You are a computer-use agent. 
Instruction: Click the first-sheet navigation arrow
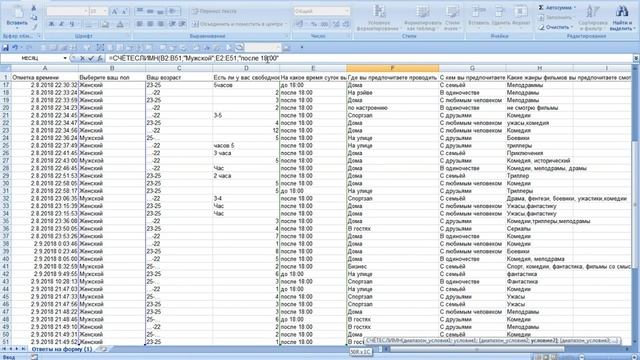click(4, 349)
